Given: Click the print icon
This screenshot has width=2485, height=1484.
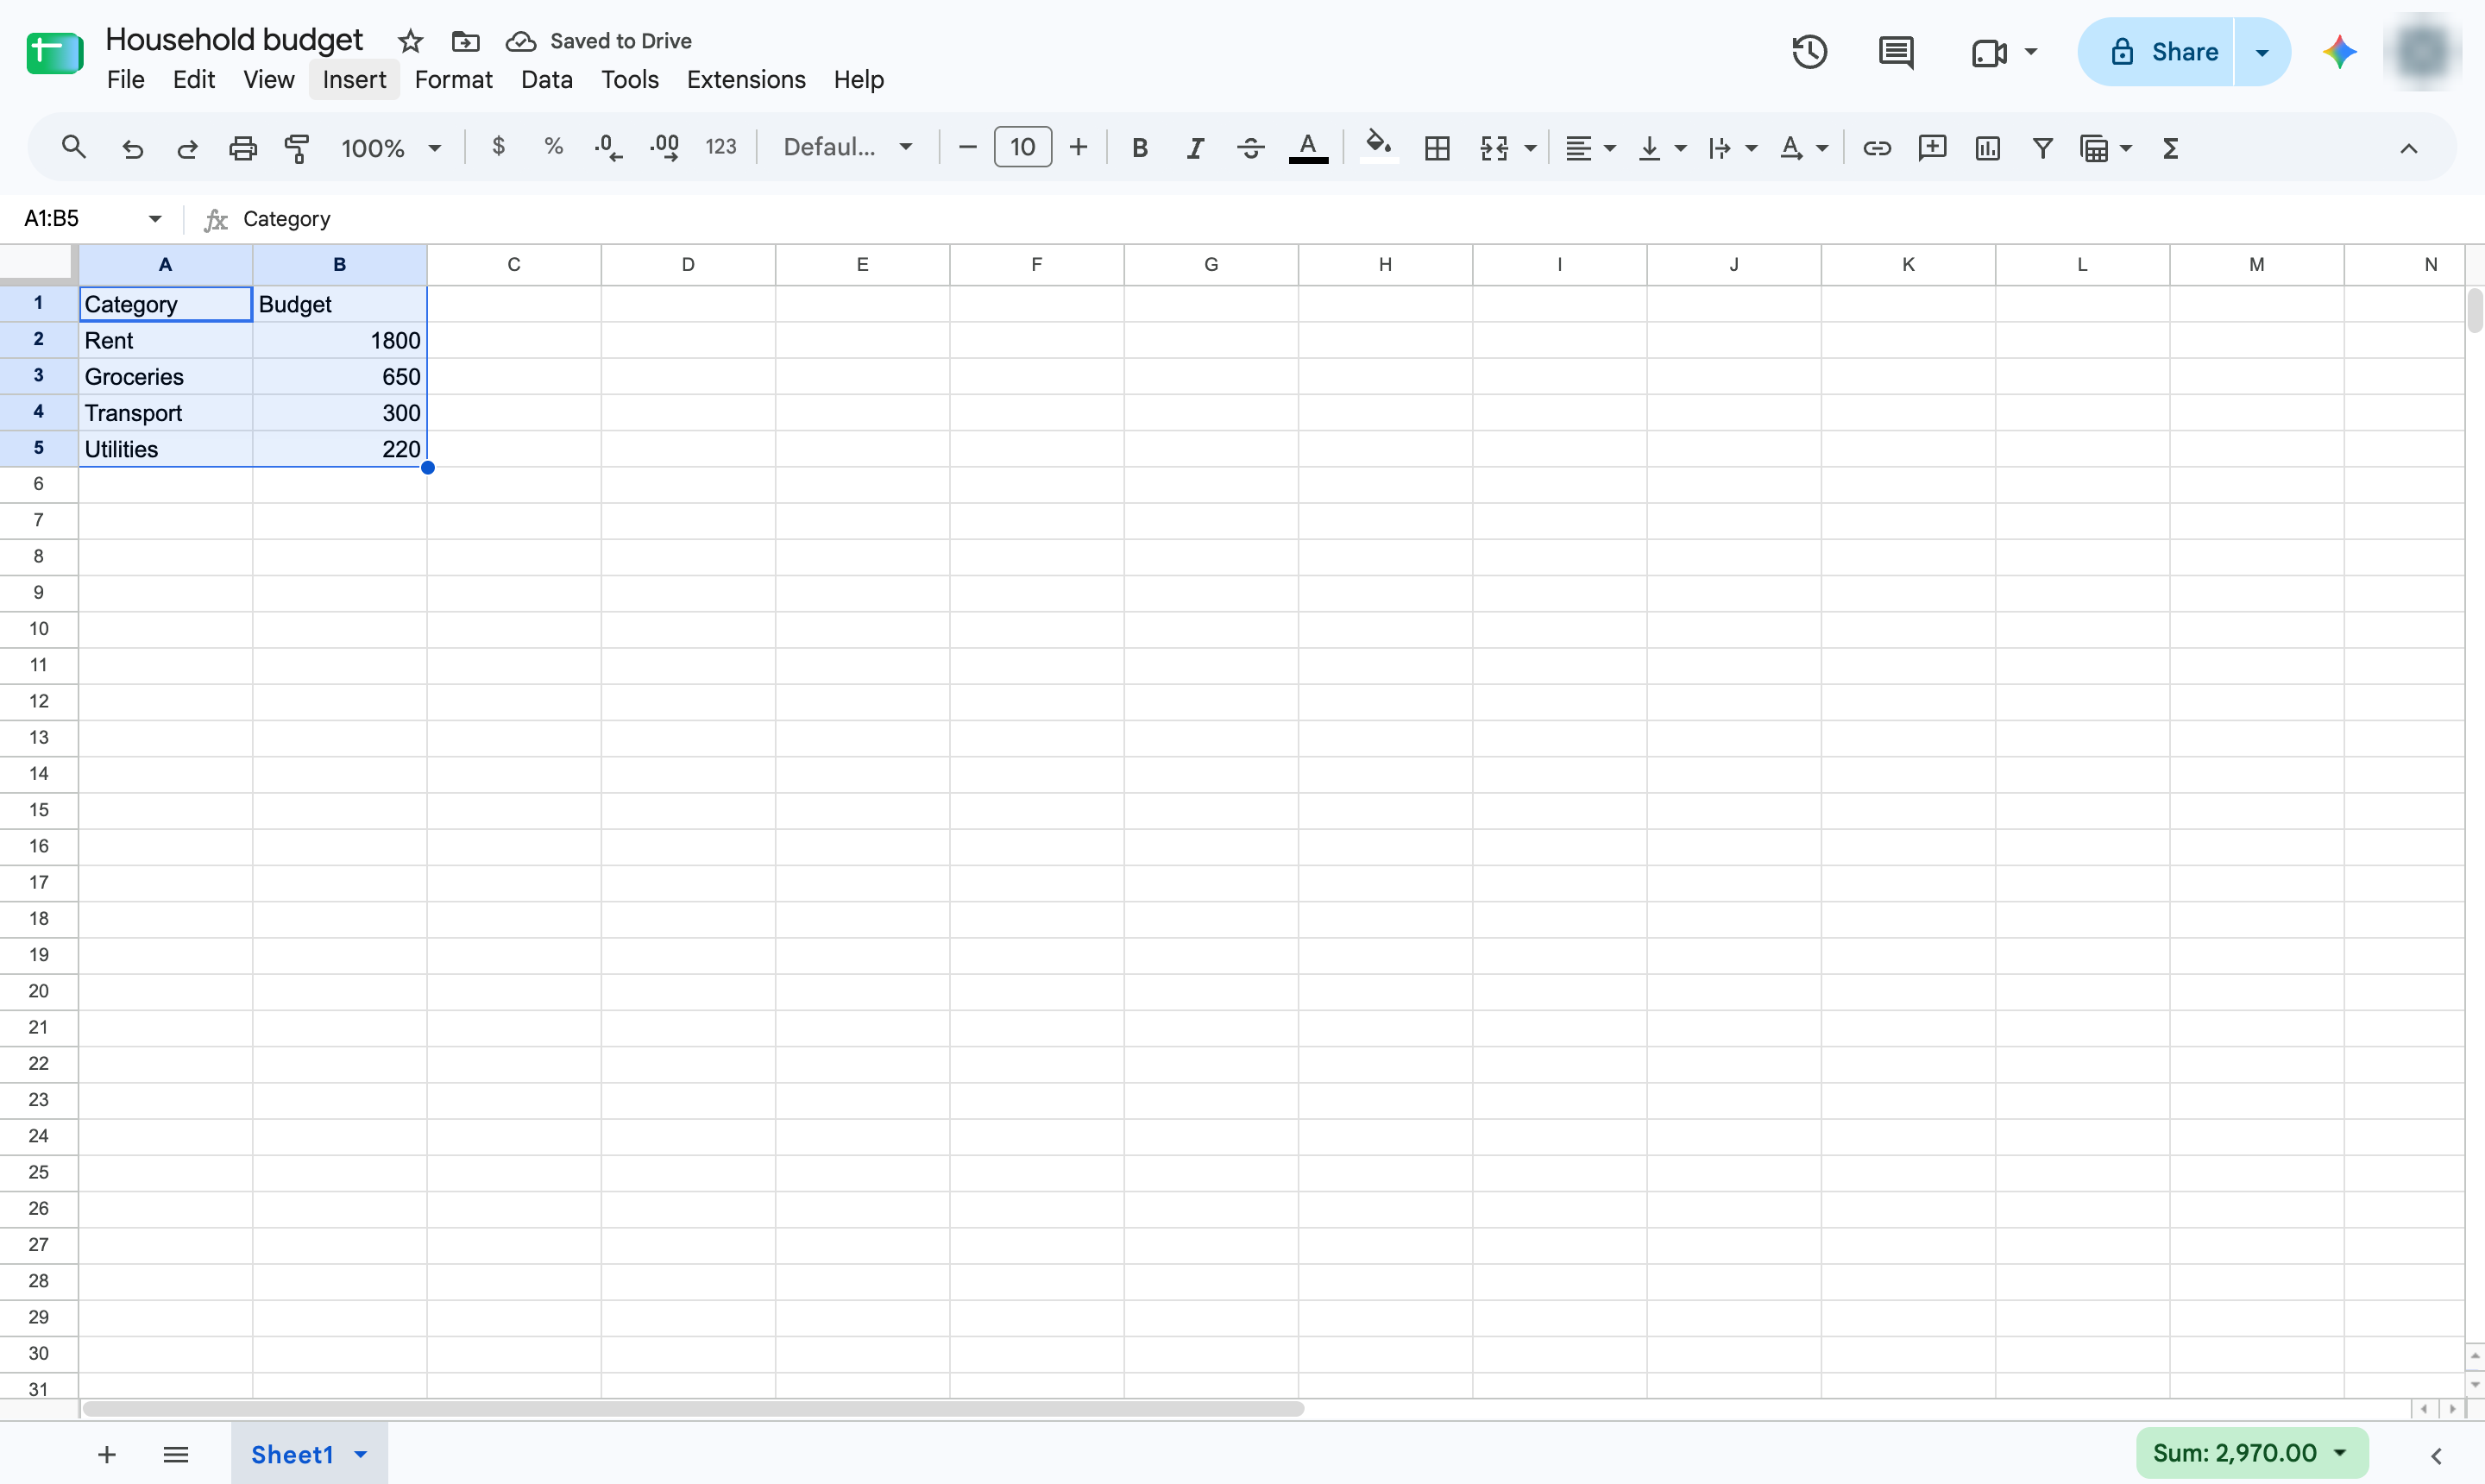Looking at the screenshot, I should pyautogui.click(x=243, y=149).
